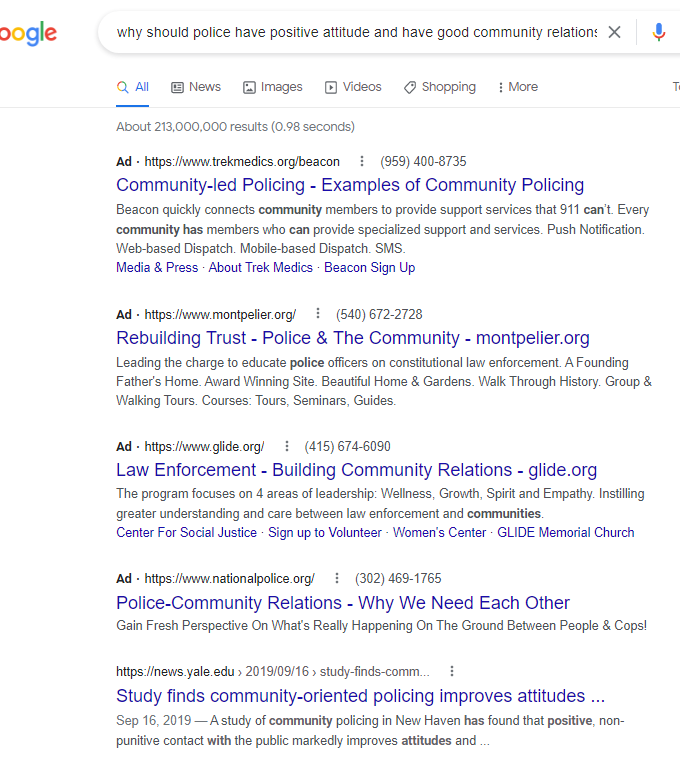This screenshot has width=680, height=765.
Task: Switch to the Images tab
Action: click(x=273, y=87)
